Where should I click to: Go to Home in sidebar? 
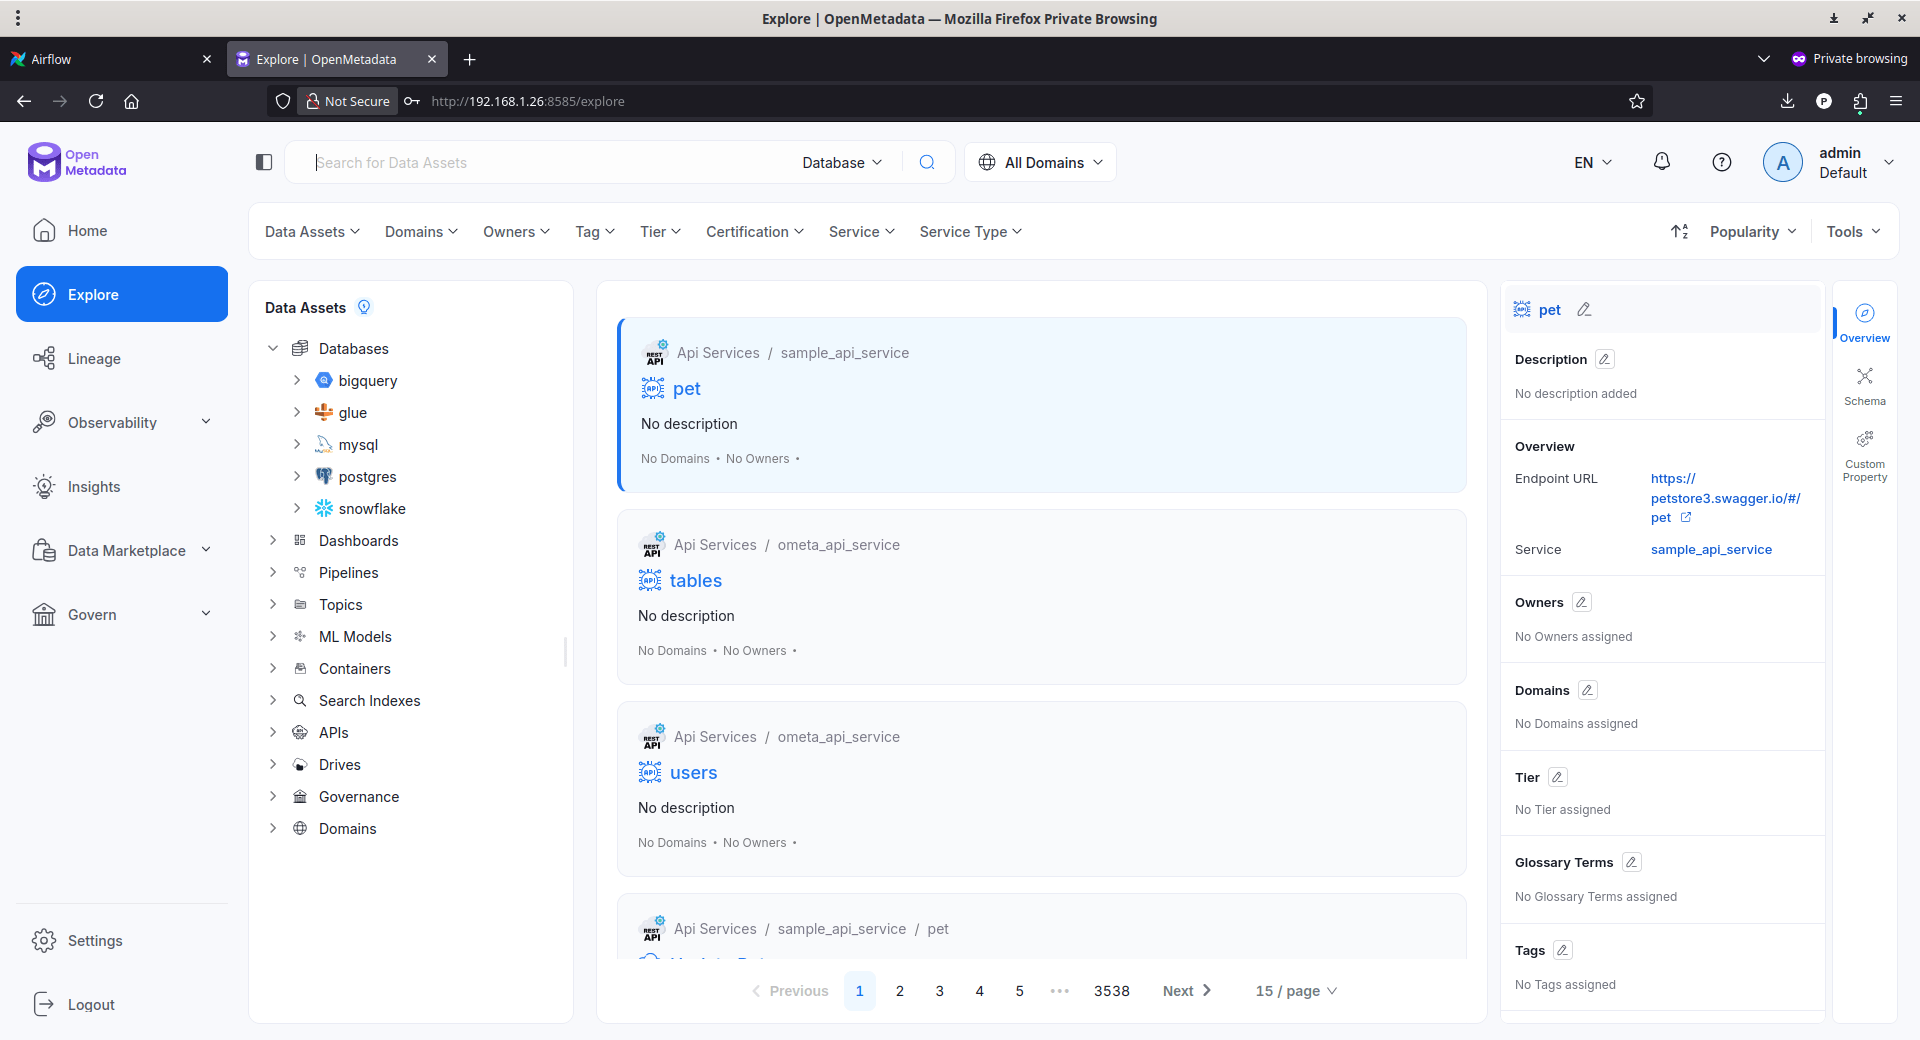[122, 231]
